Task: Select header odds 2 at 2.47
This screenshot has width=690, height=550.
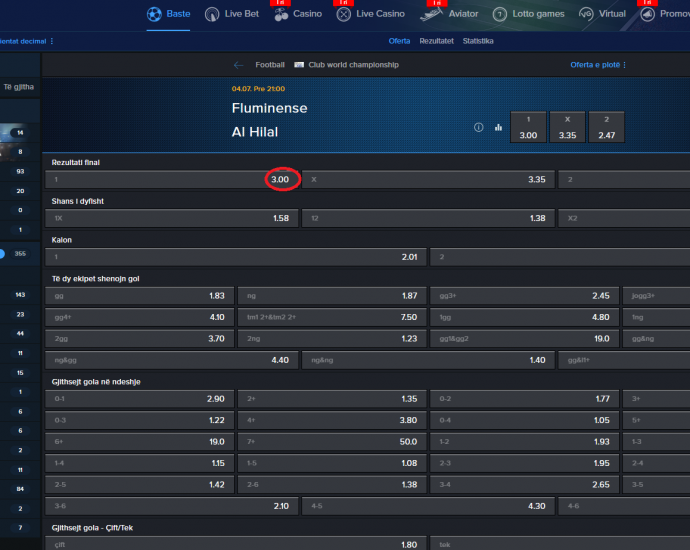Action: [x=606, y=127]
